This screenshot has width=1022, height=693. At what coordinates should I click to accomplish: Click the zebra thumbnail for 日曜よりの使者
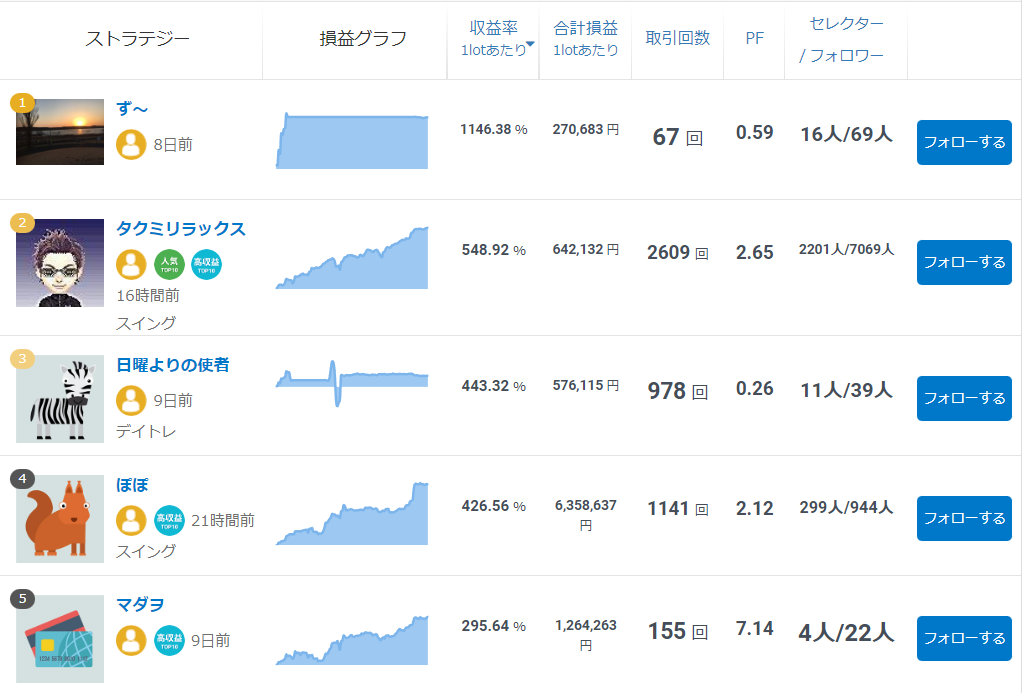coord(60,399)
